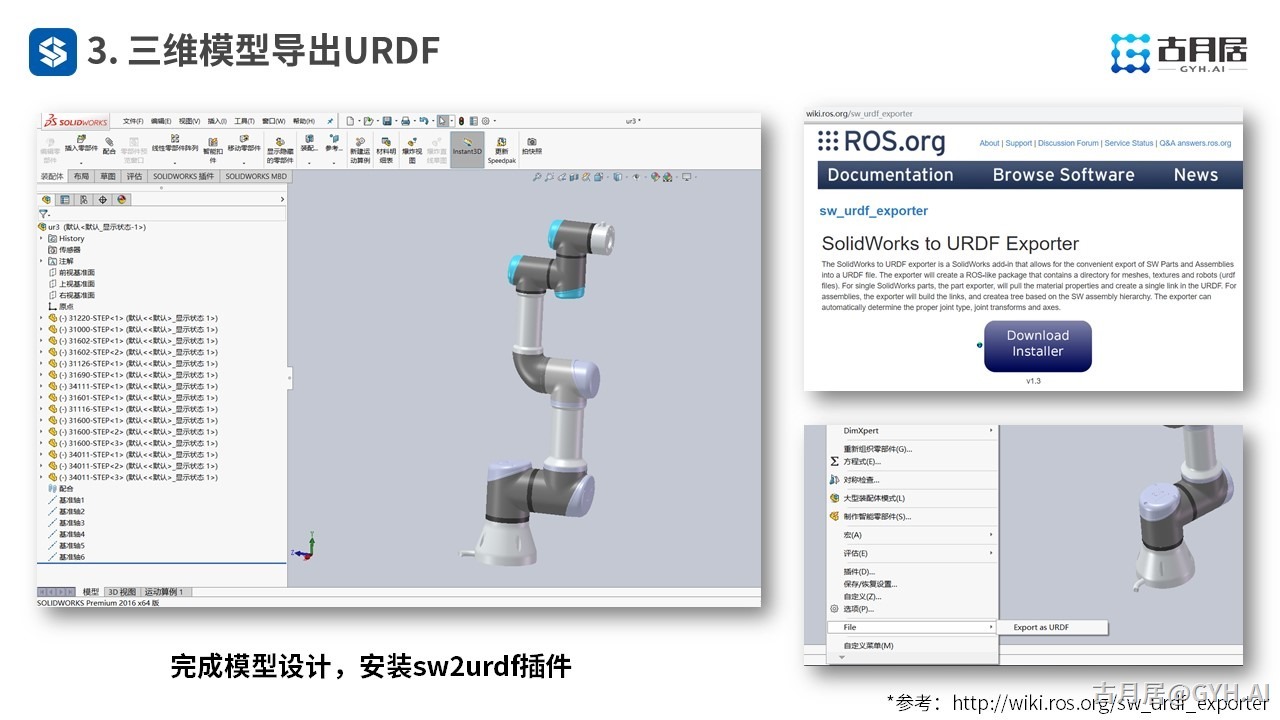
Task: Click the Insert Components (插入零部件) icon
Action: click(x=81, y=140)
